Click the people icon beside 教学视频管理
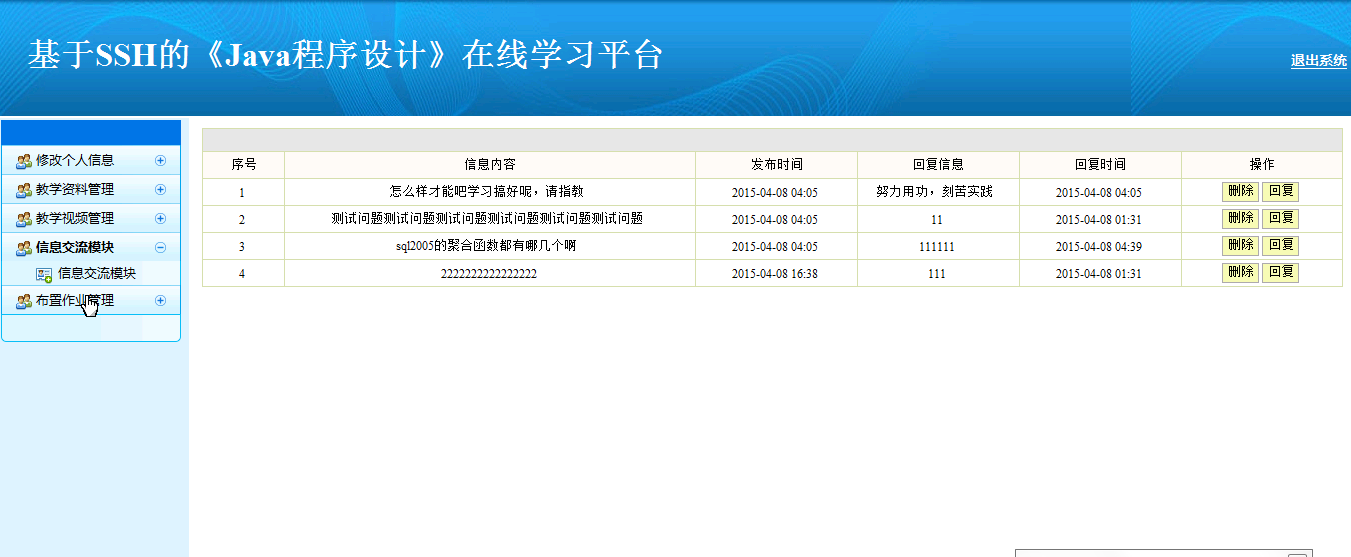Image resolution: width=1351 pixels, height=557 pixels. [x=24, y=219]
